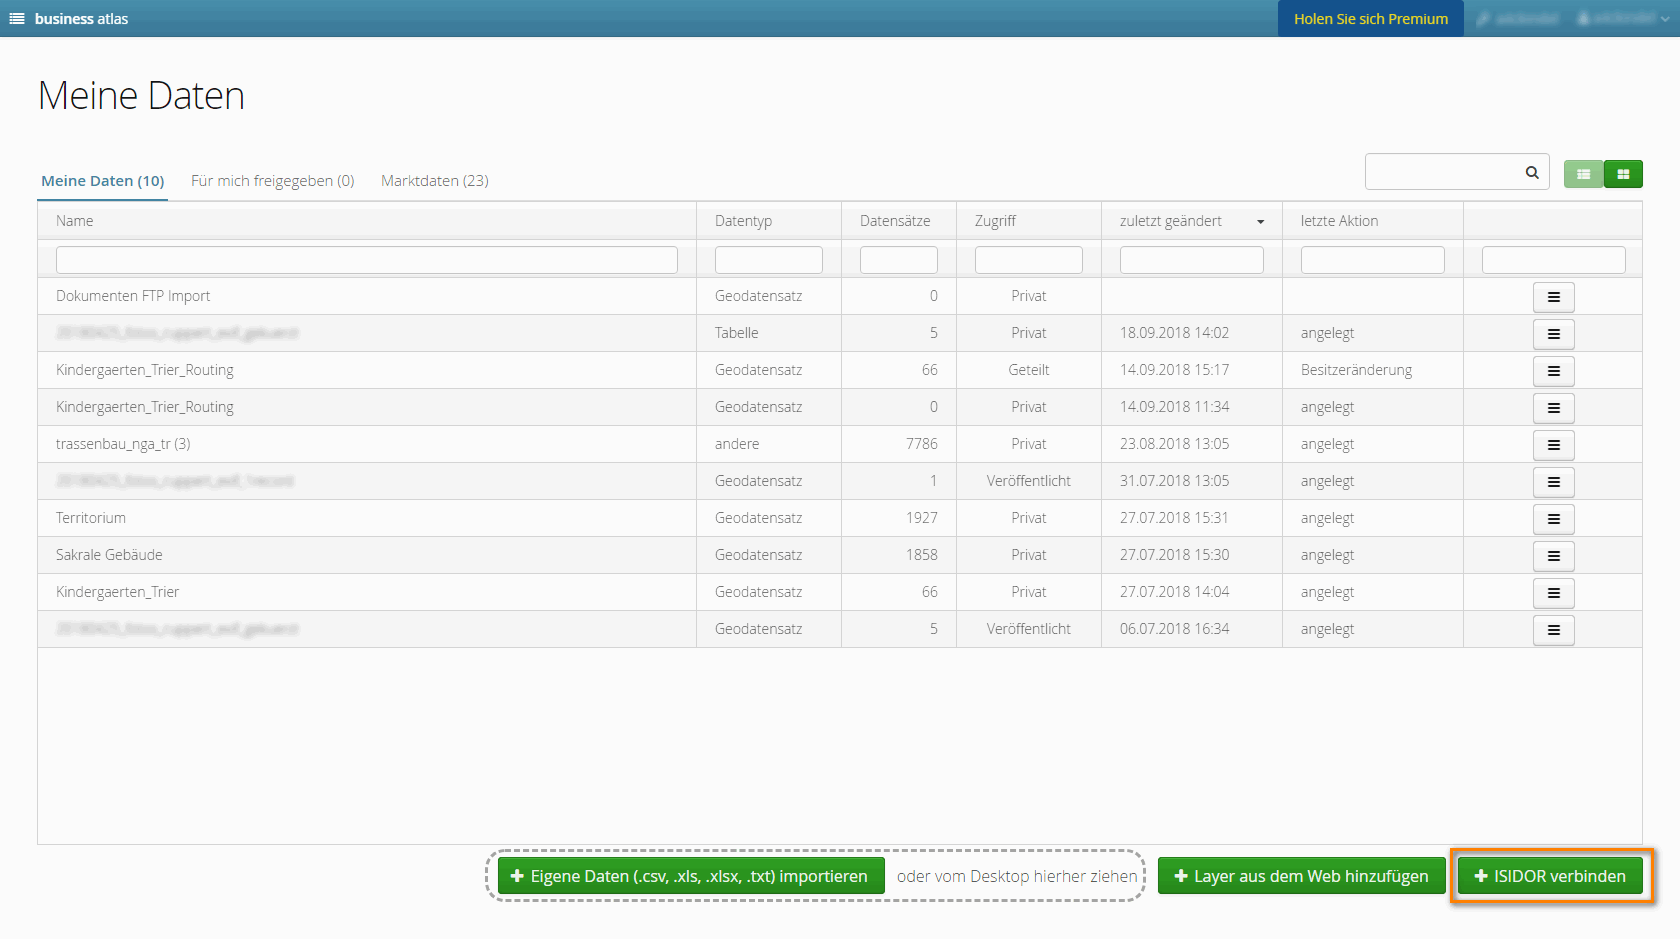
Task: Click the andere data type cell
Action: tap(737, 444)
